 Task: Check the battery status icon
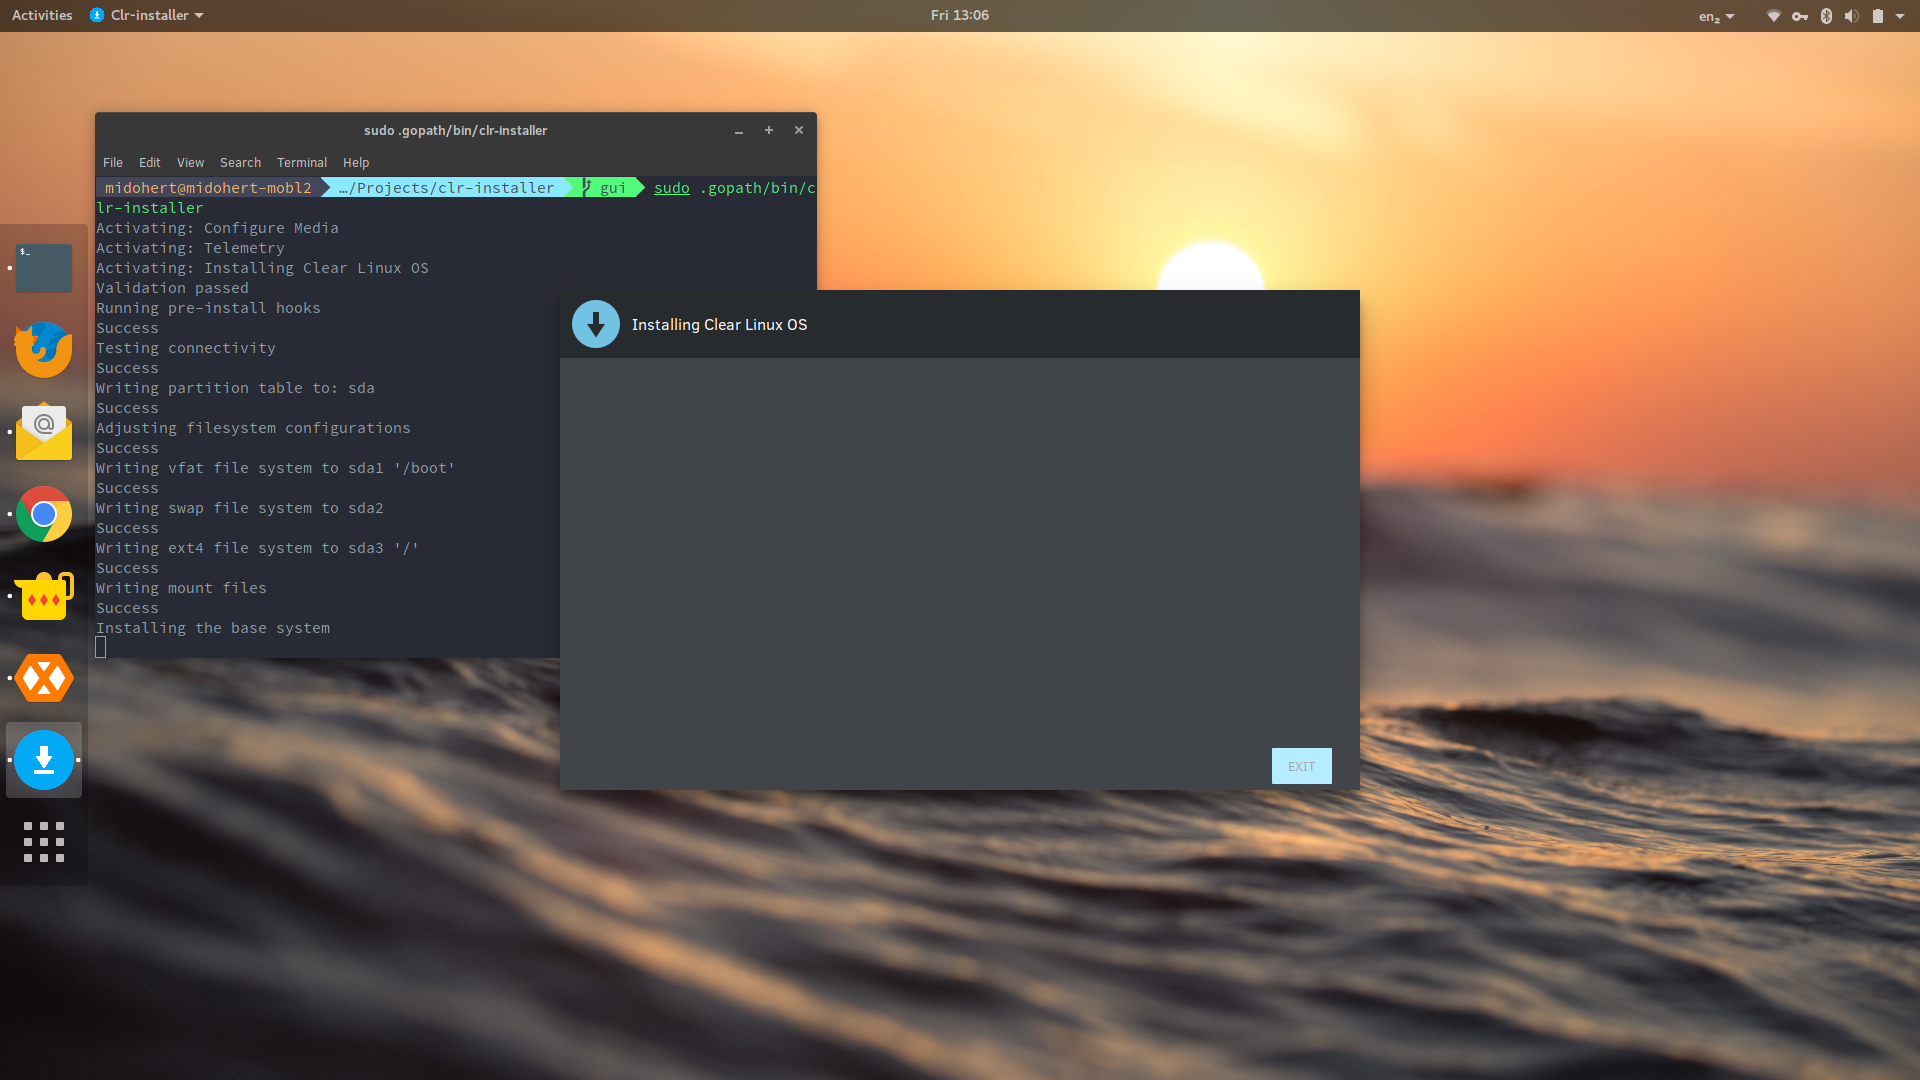click(x=1878, y=16)
